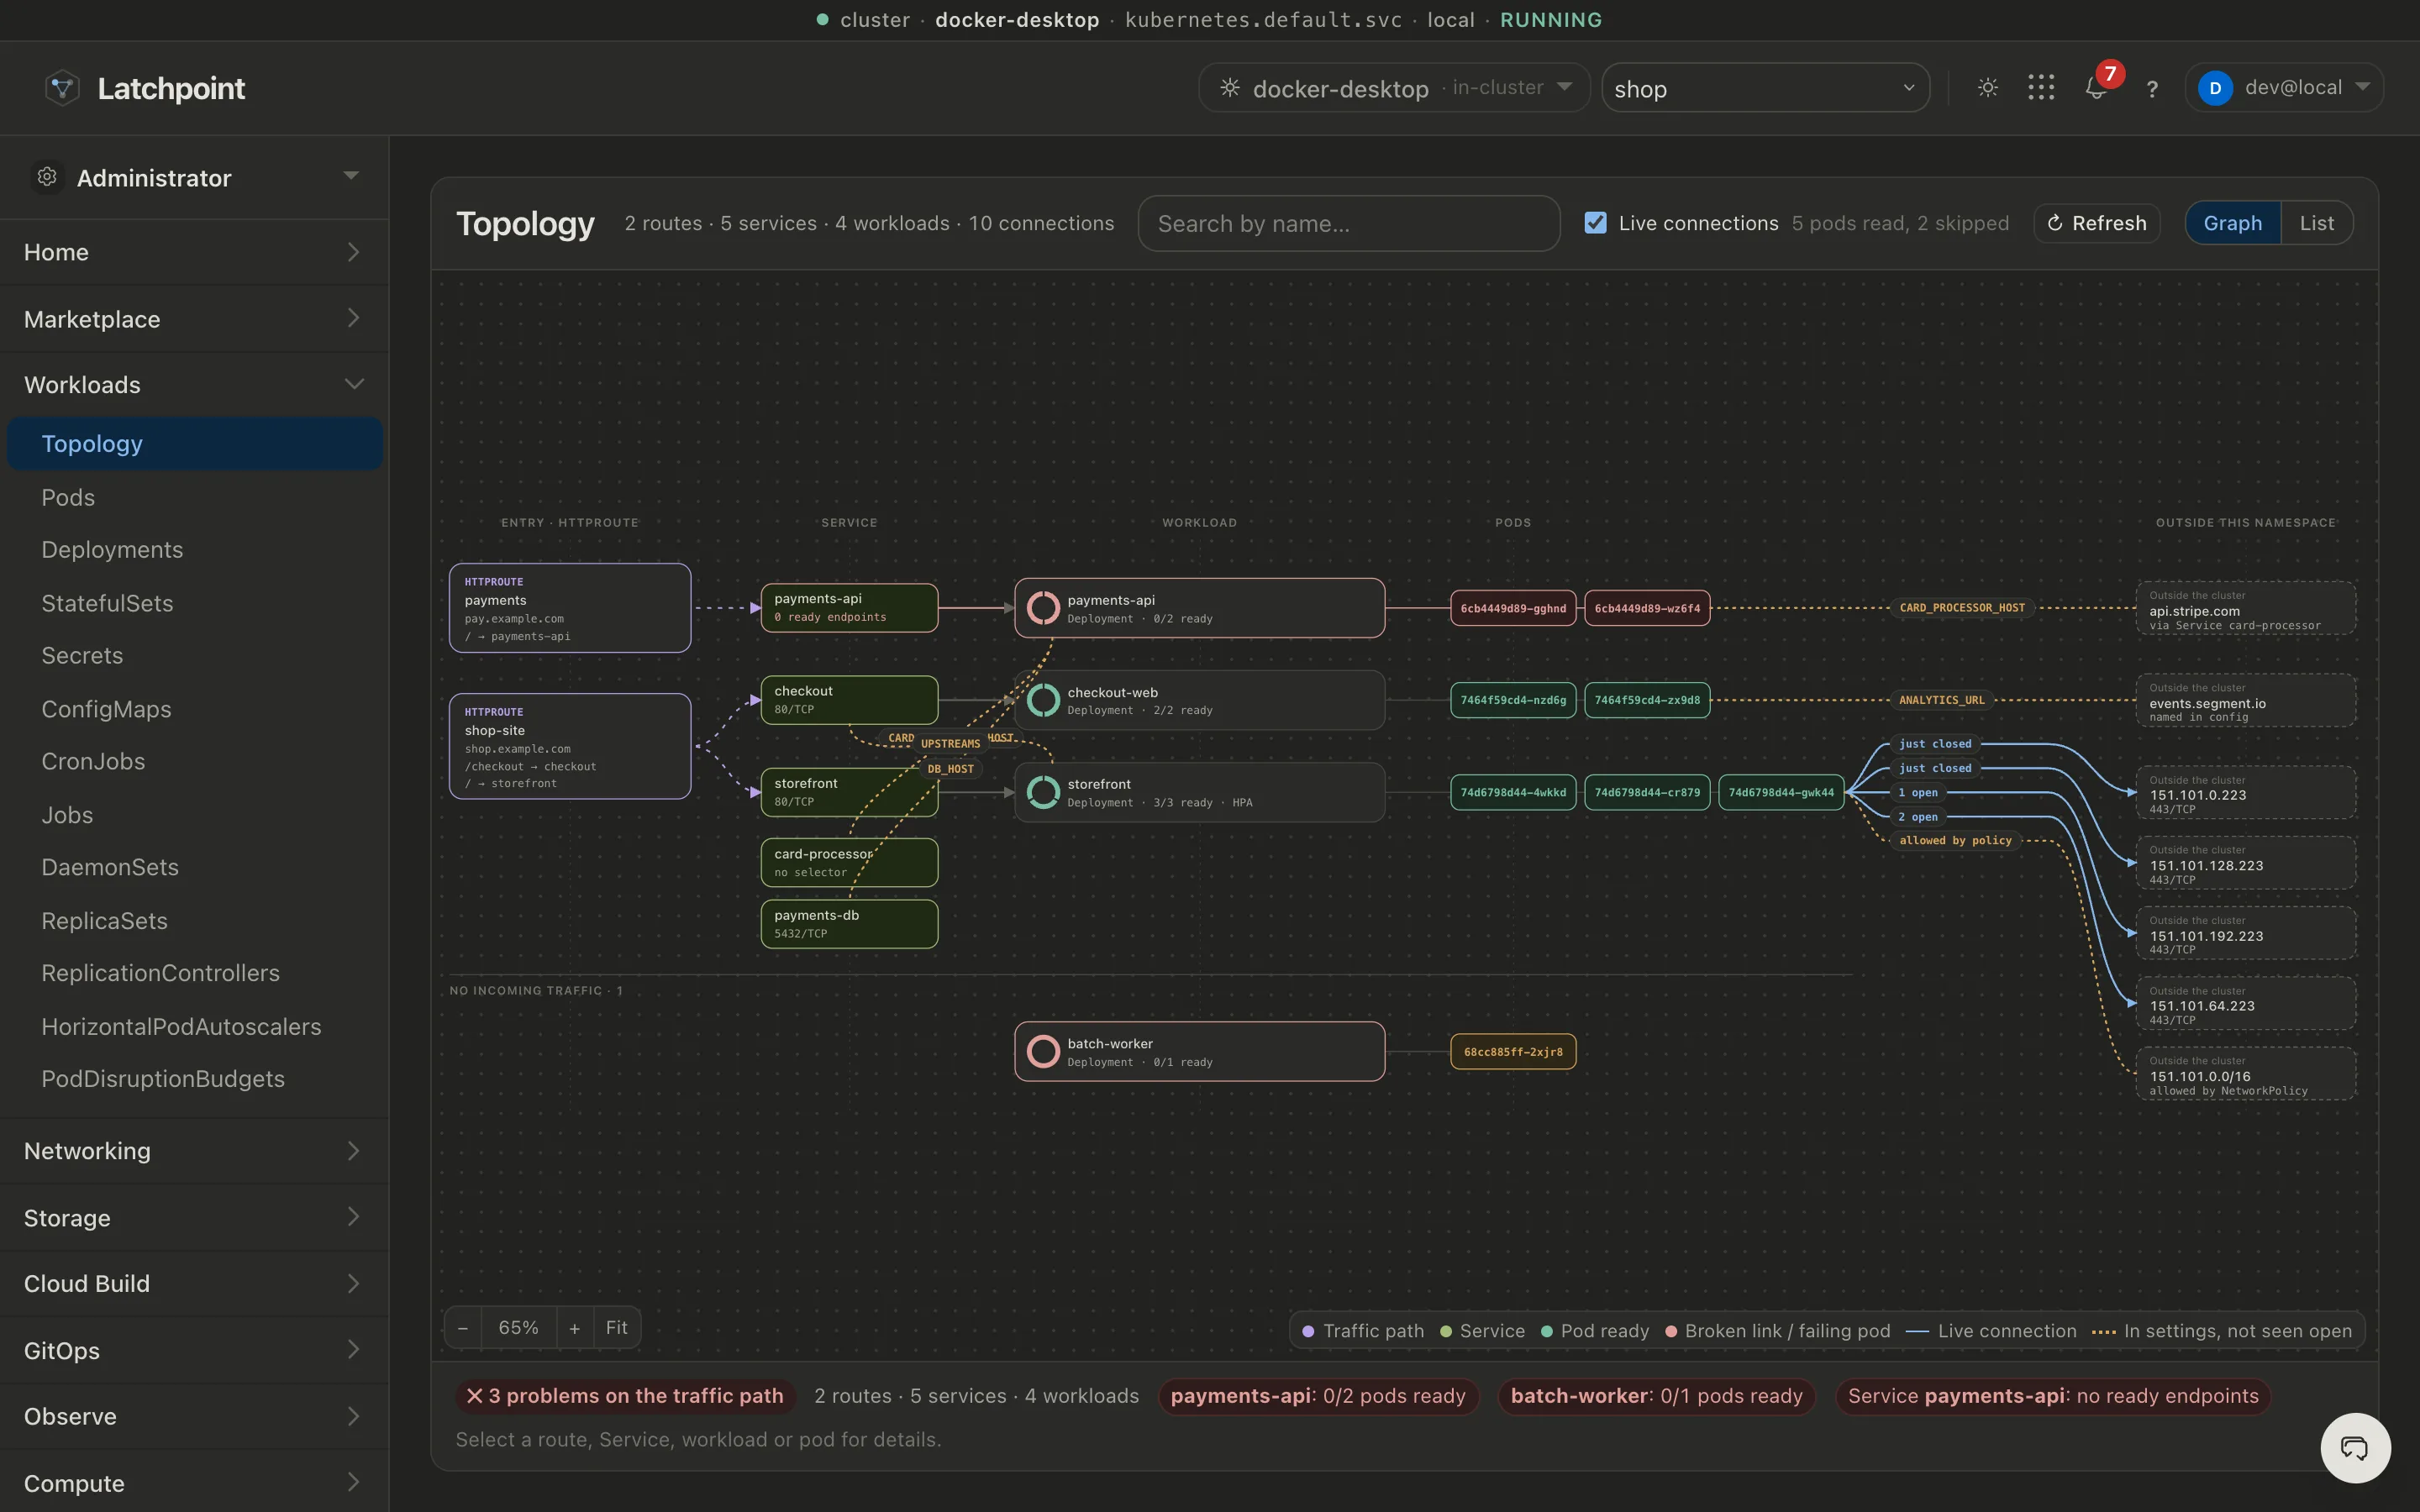Toggle the Live connections checkbox

1596,223
